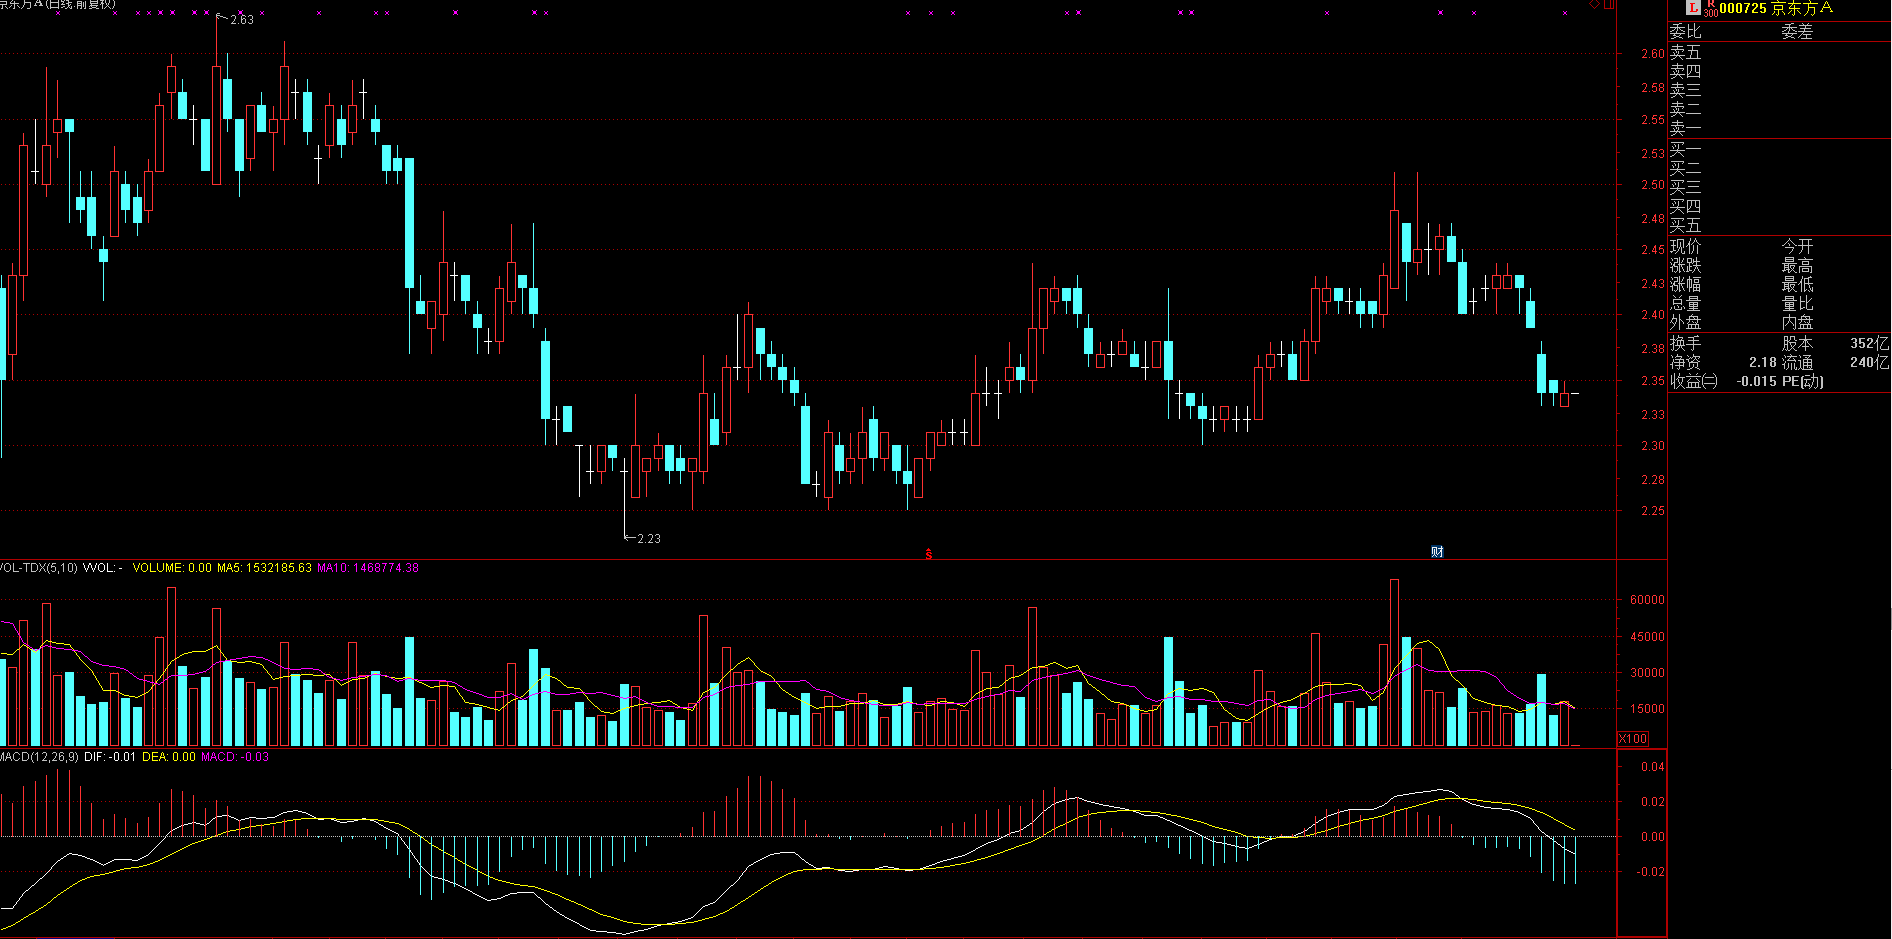
Task: Click the red $ marker below the candlesticks
Action: coord(929,553)
